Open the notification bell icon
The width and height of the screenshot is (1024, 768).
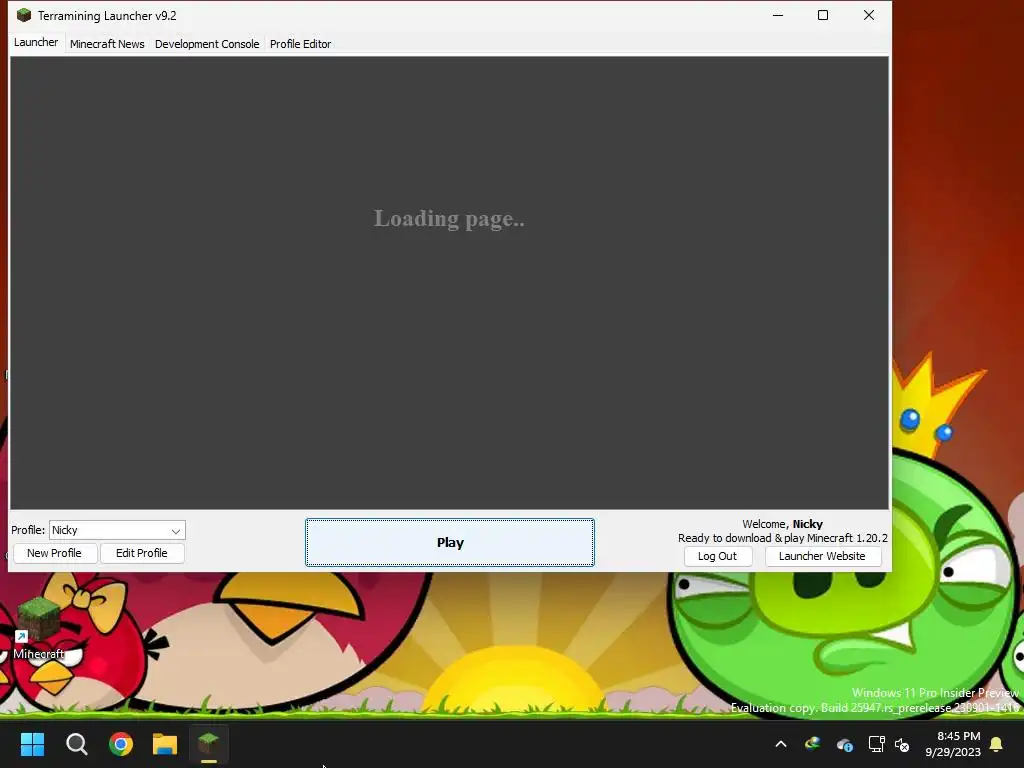[997, 744]
